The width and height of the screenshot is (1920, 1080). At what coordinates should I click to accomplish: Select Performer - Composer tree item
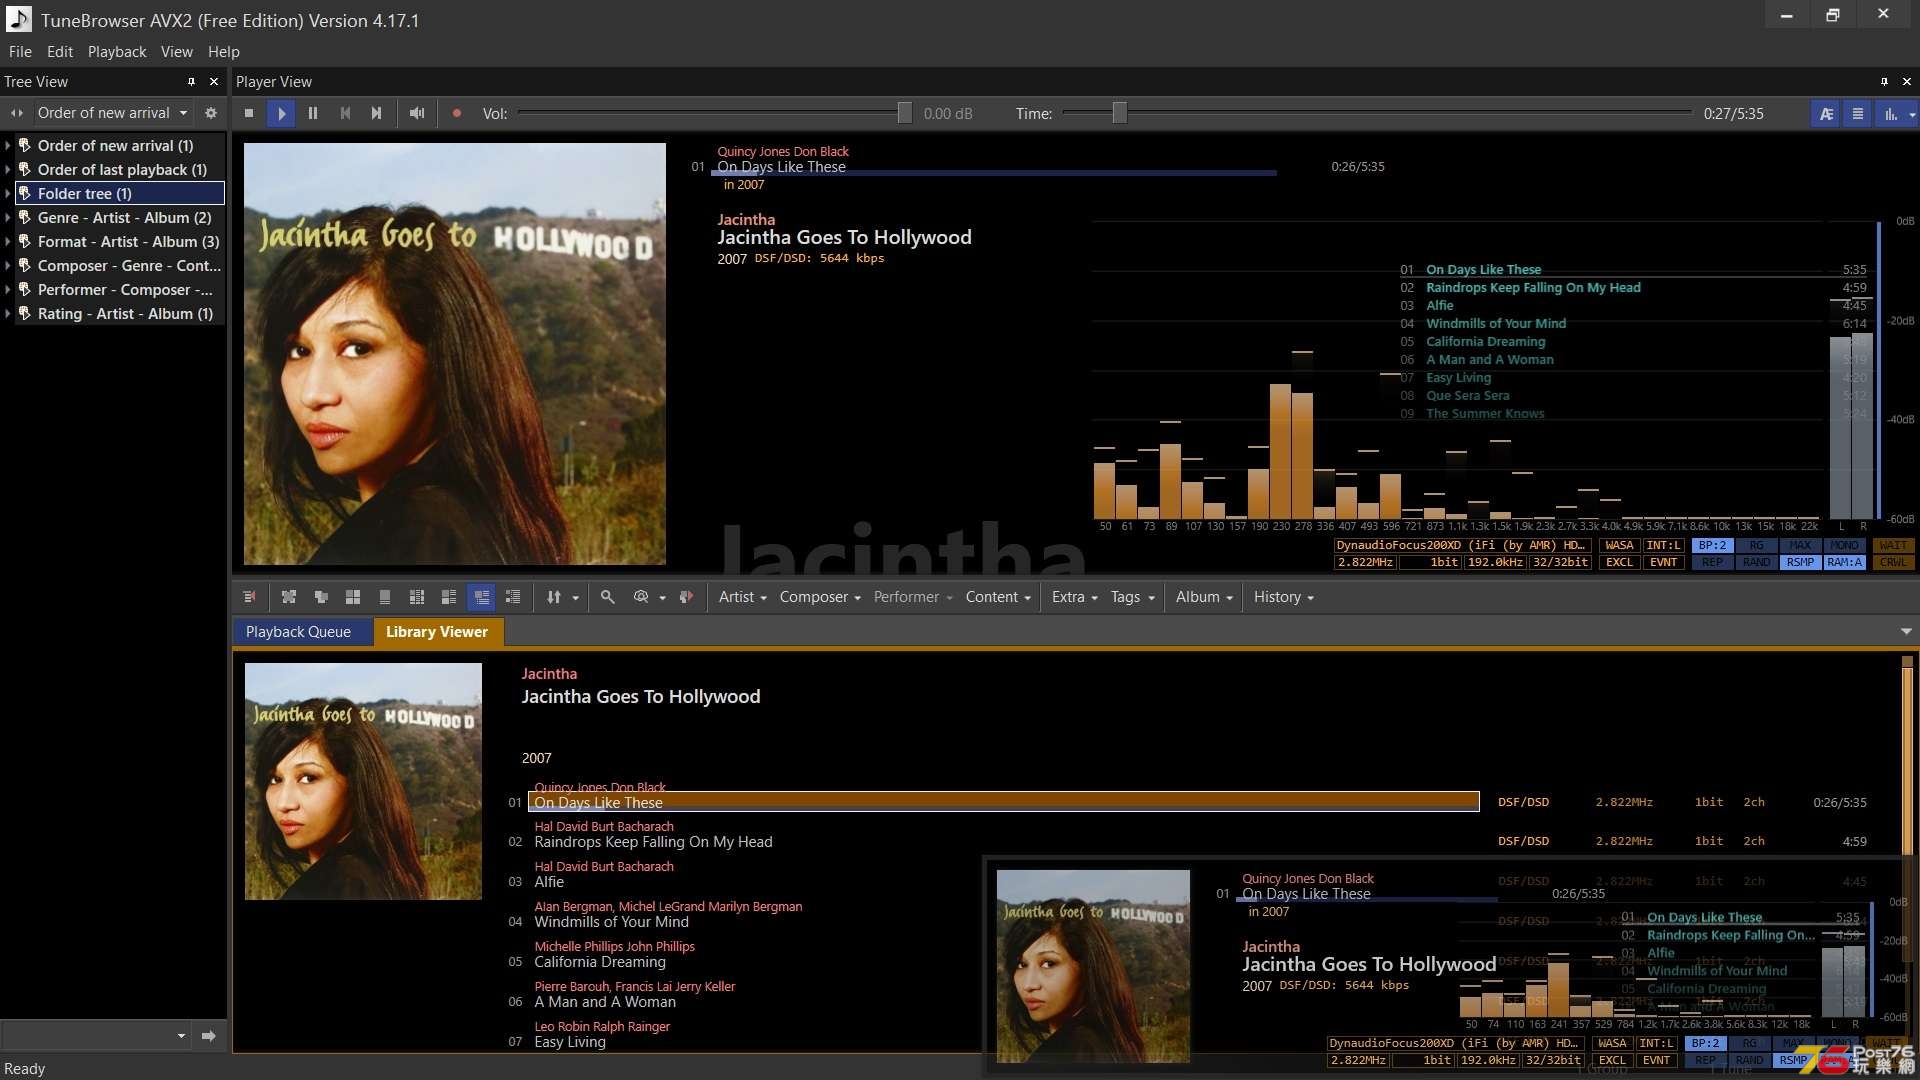(120, 289)
